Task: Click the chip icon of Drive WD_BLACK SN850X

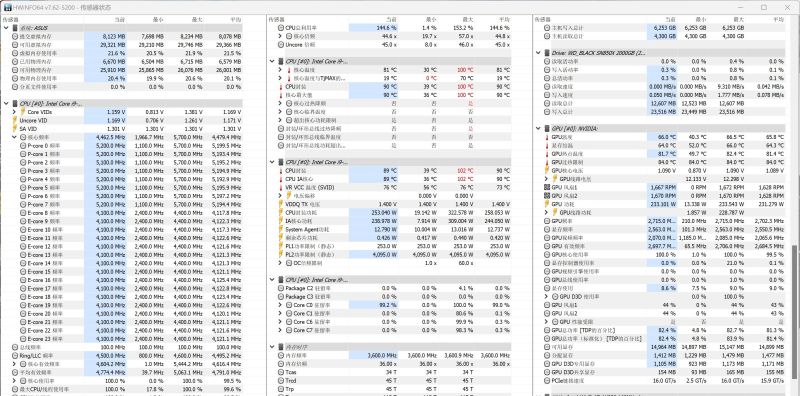Action: (x=546, y=53)
